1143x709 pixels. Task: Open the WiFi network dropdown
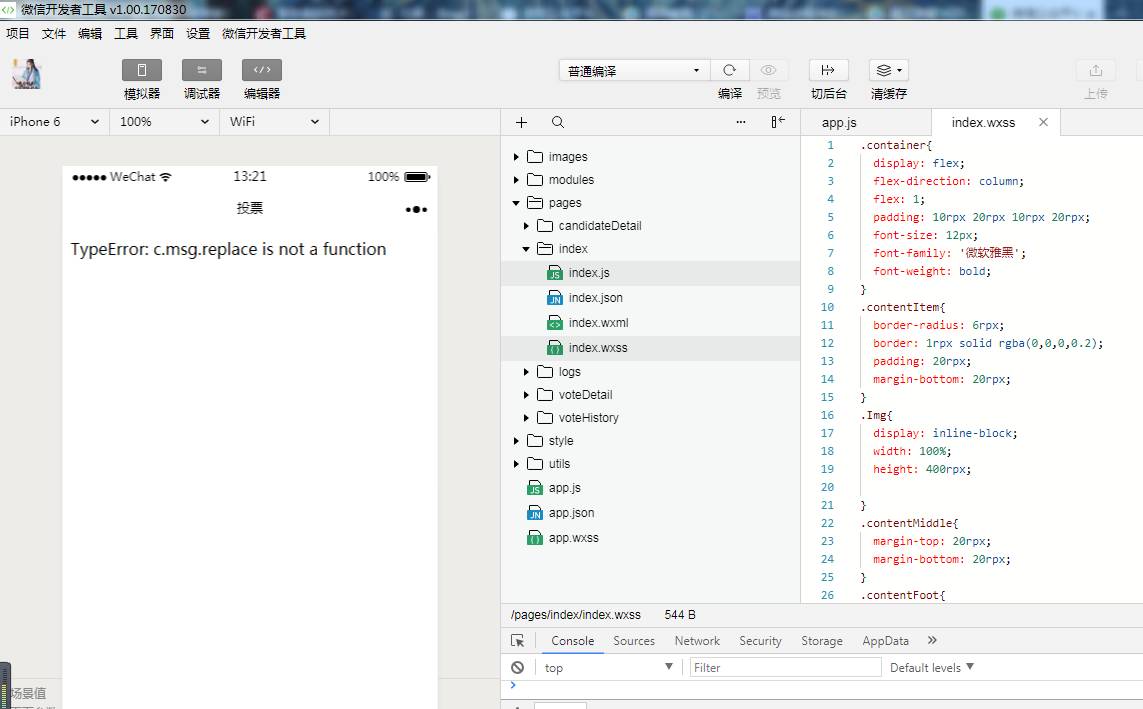point(274,122)
